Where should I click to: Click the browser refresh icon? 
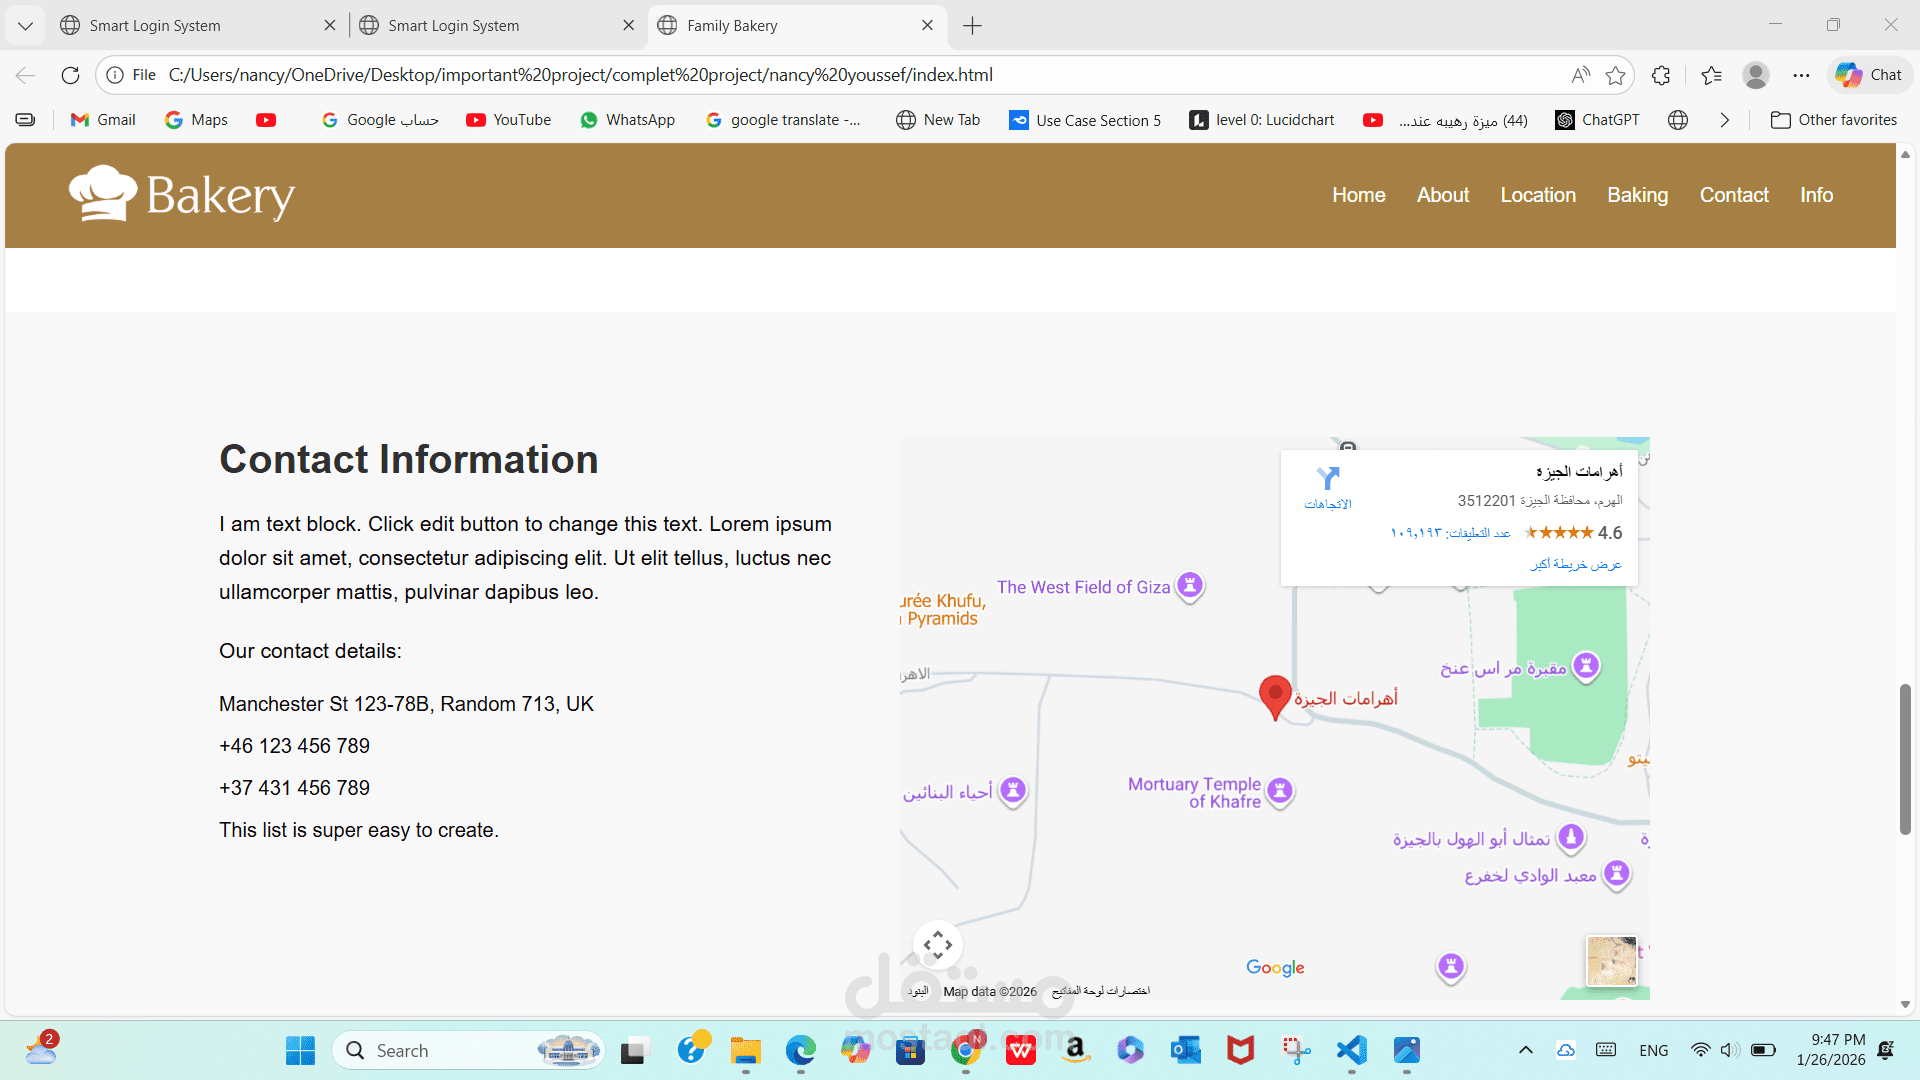[70, 75]
